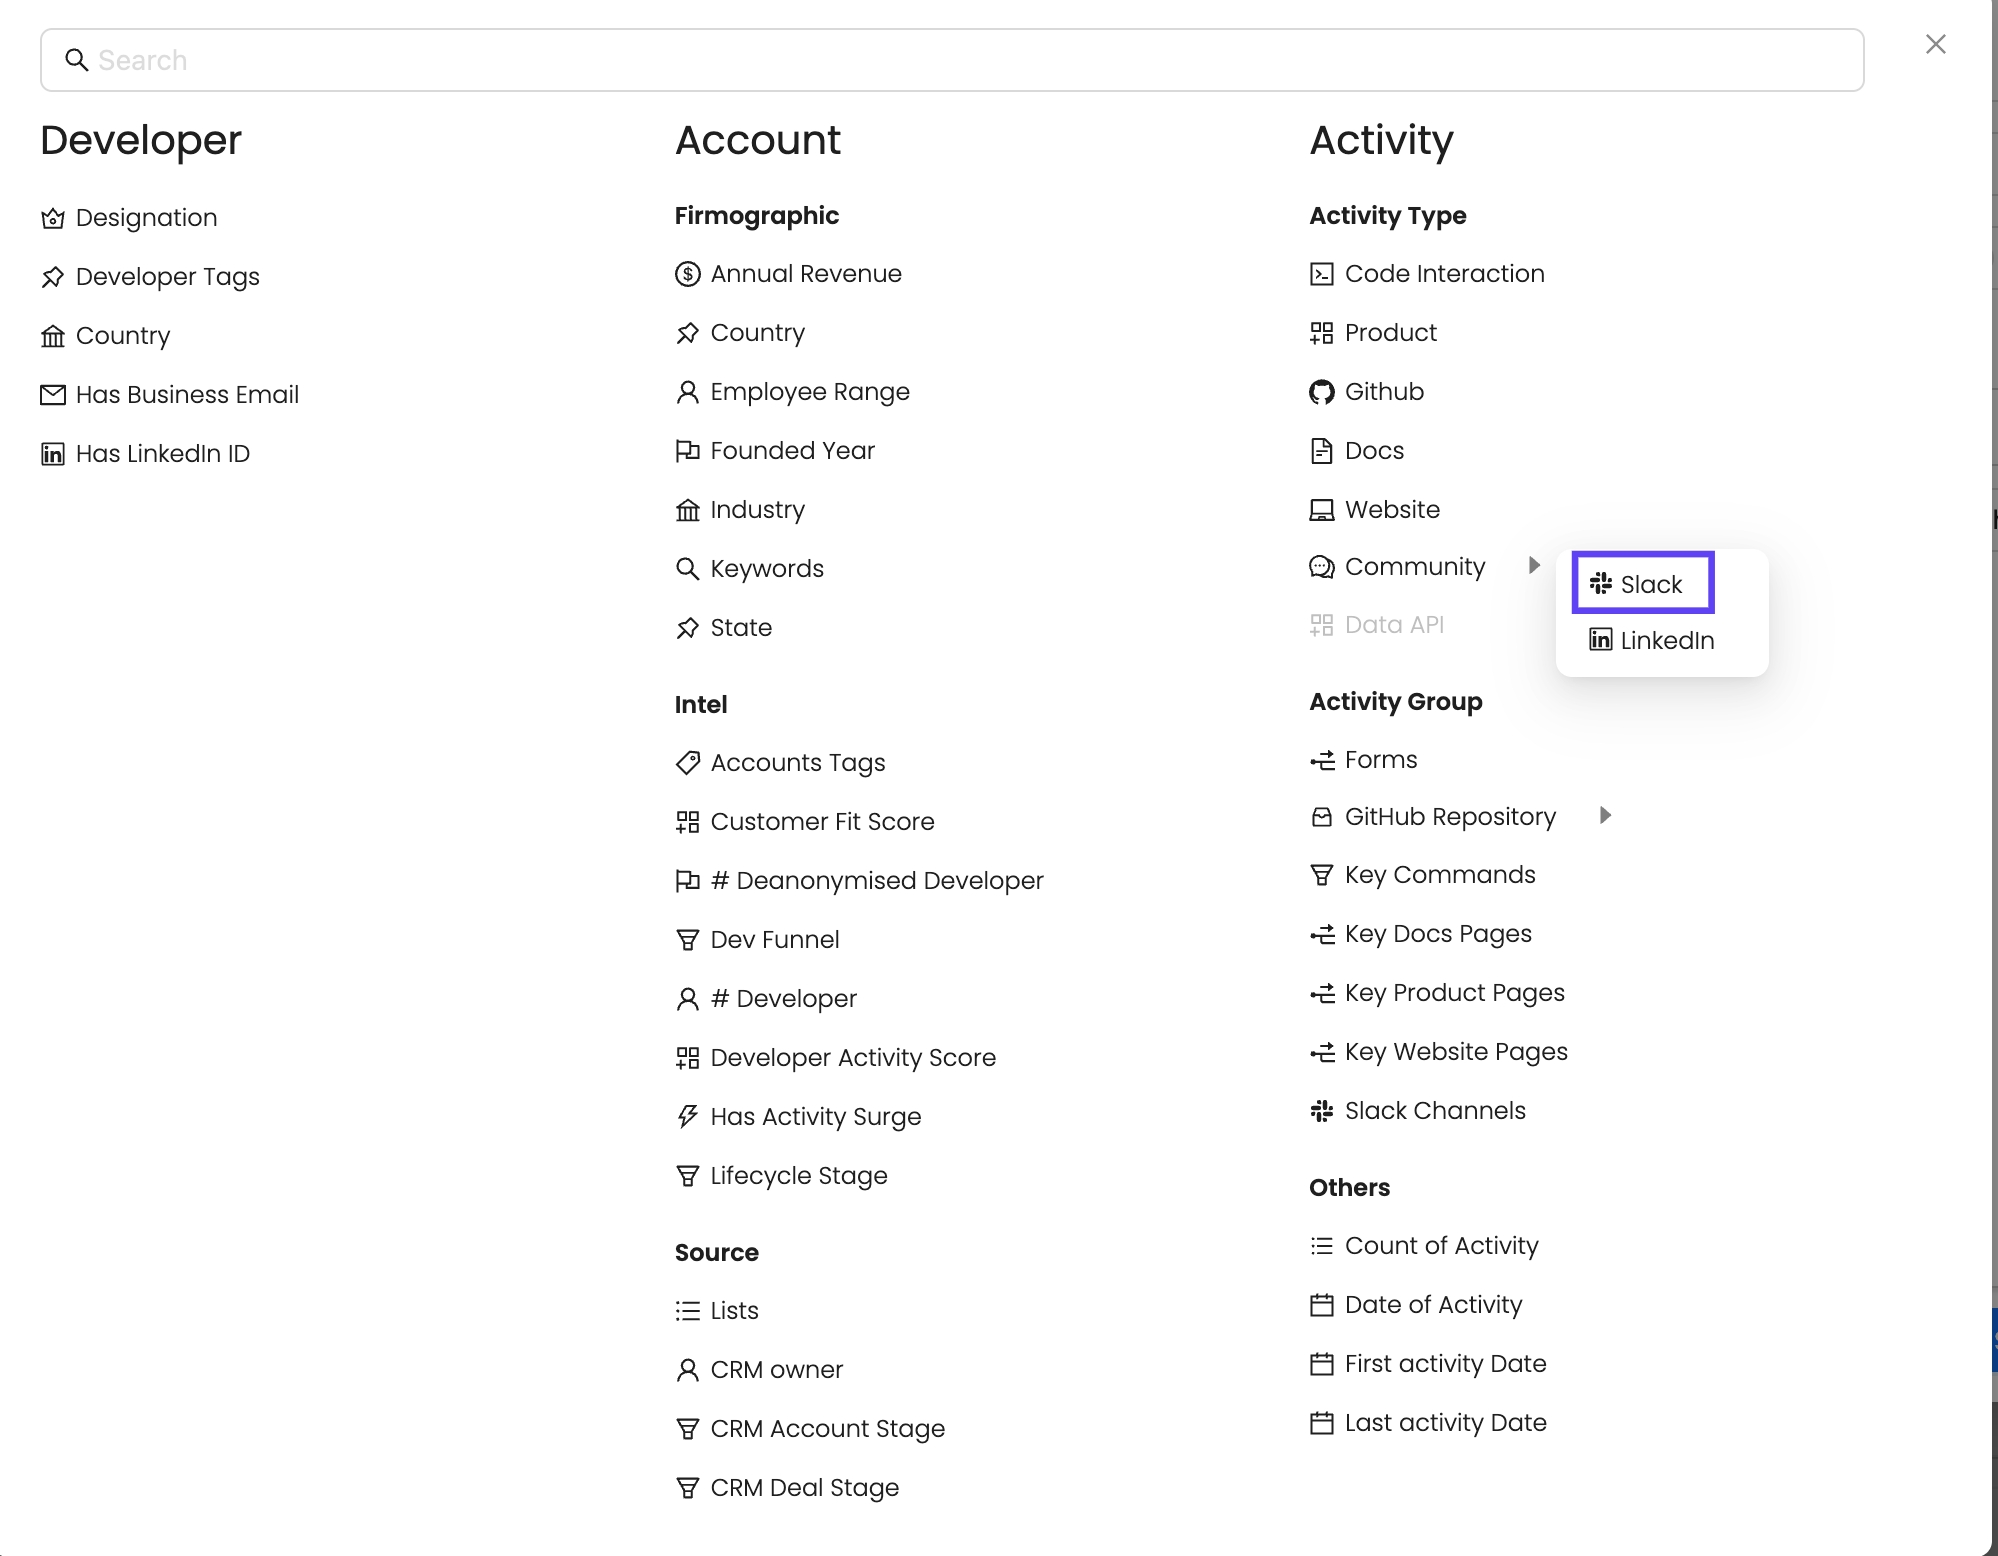This screenshot has width=1998, height=1556.
Task: Choose LinkedIn from the Community submenu
Action: (1666, 640)
